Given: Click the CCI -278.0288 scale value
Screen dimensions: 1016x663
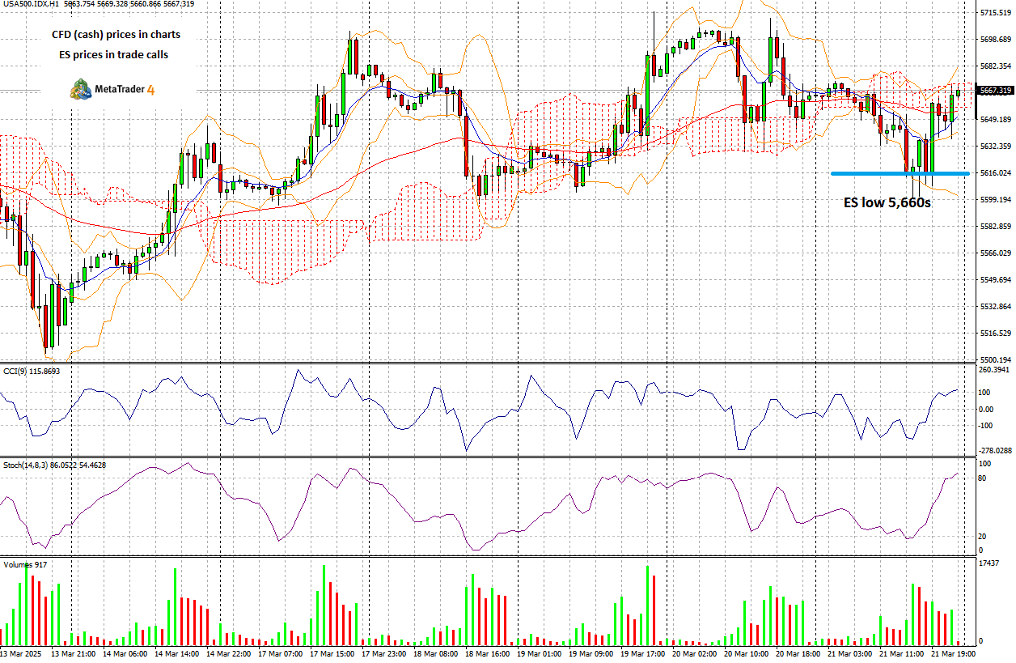Looking at the screenshot, I should tap(995, 450).
